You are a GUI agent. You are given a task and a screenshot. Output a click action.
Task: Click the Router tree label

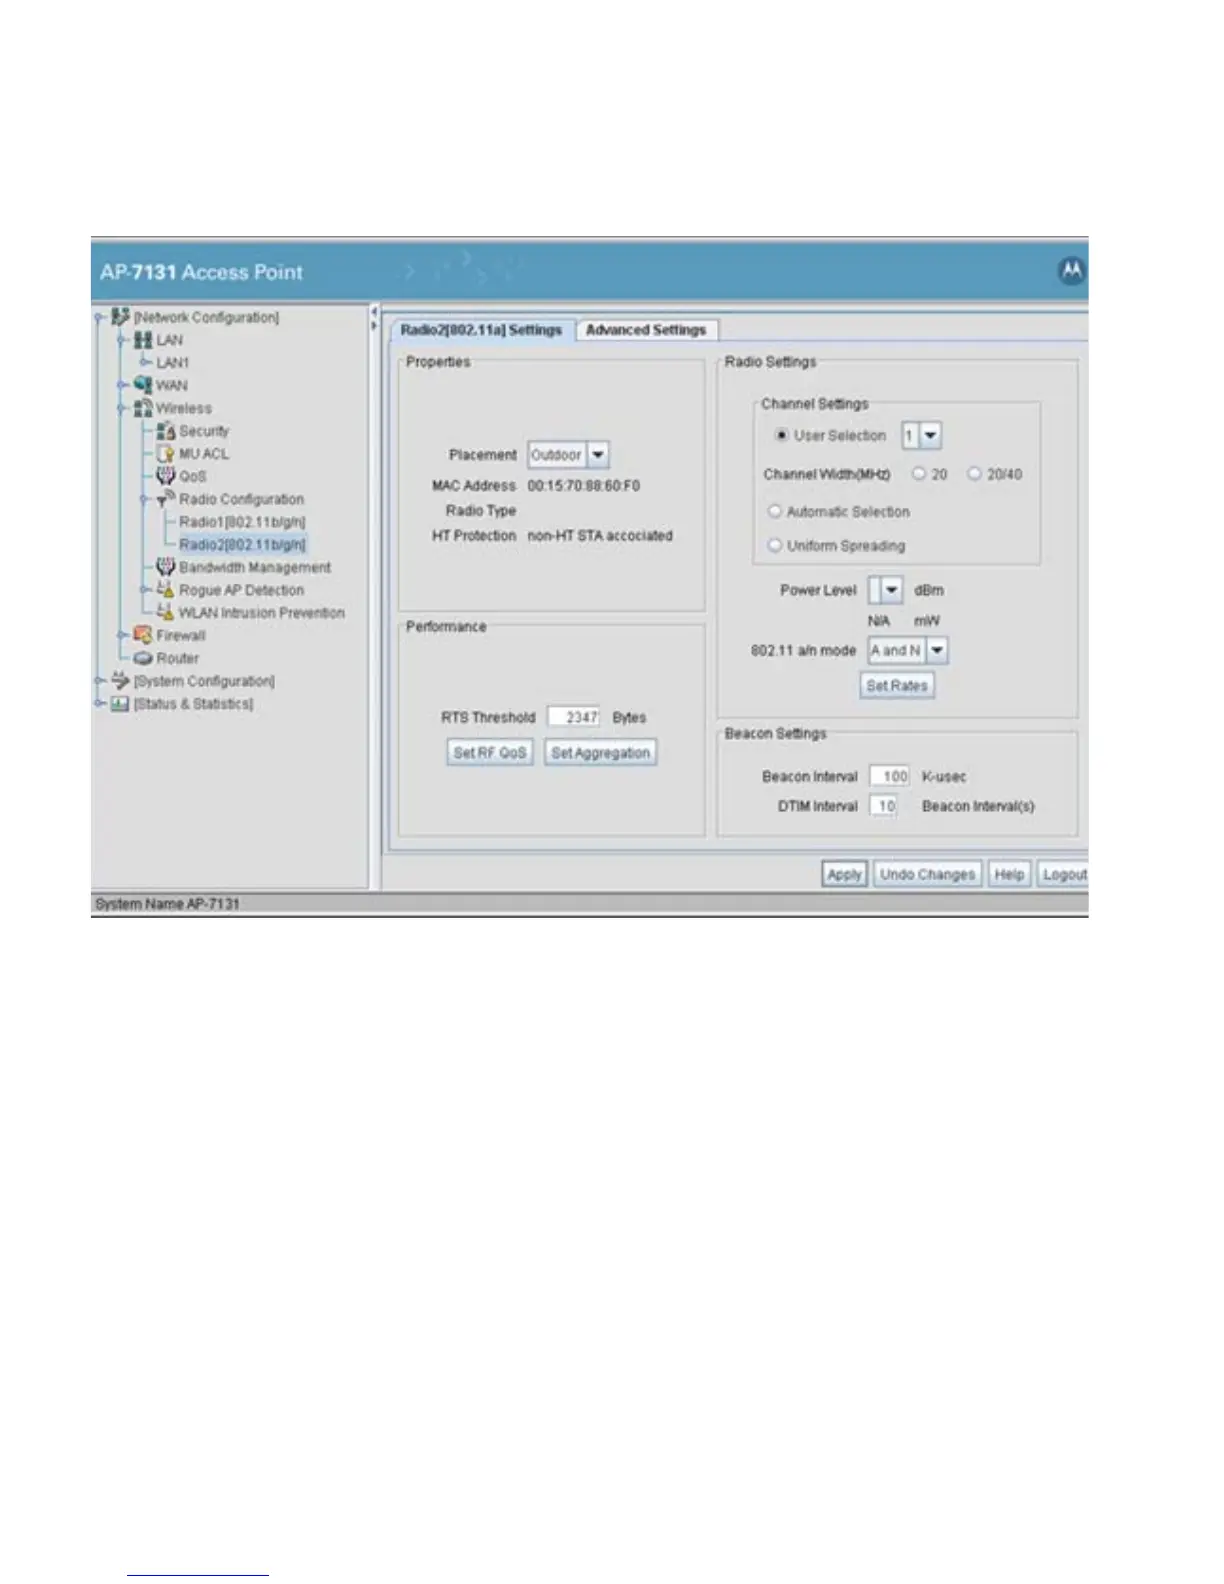point(177,658)
